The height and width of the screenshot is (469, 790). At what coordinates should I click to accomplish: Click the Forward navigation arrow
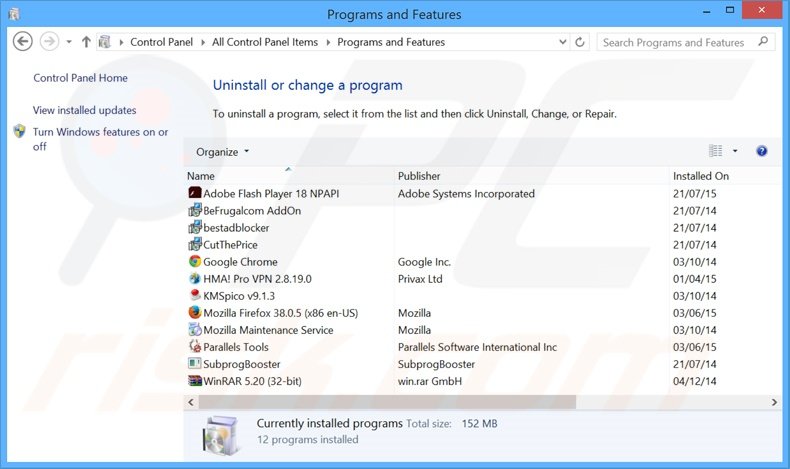click(x=49, y=42)
